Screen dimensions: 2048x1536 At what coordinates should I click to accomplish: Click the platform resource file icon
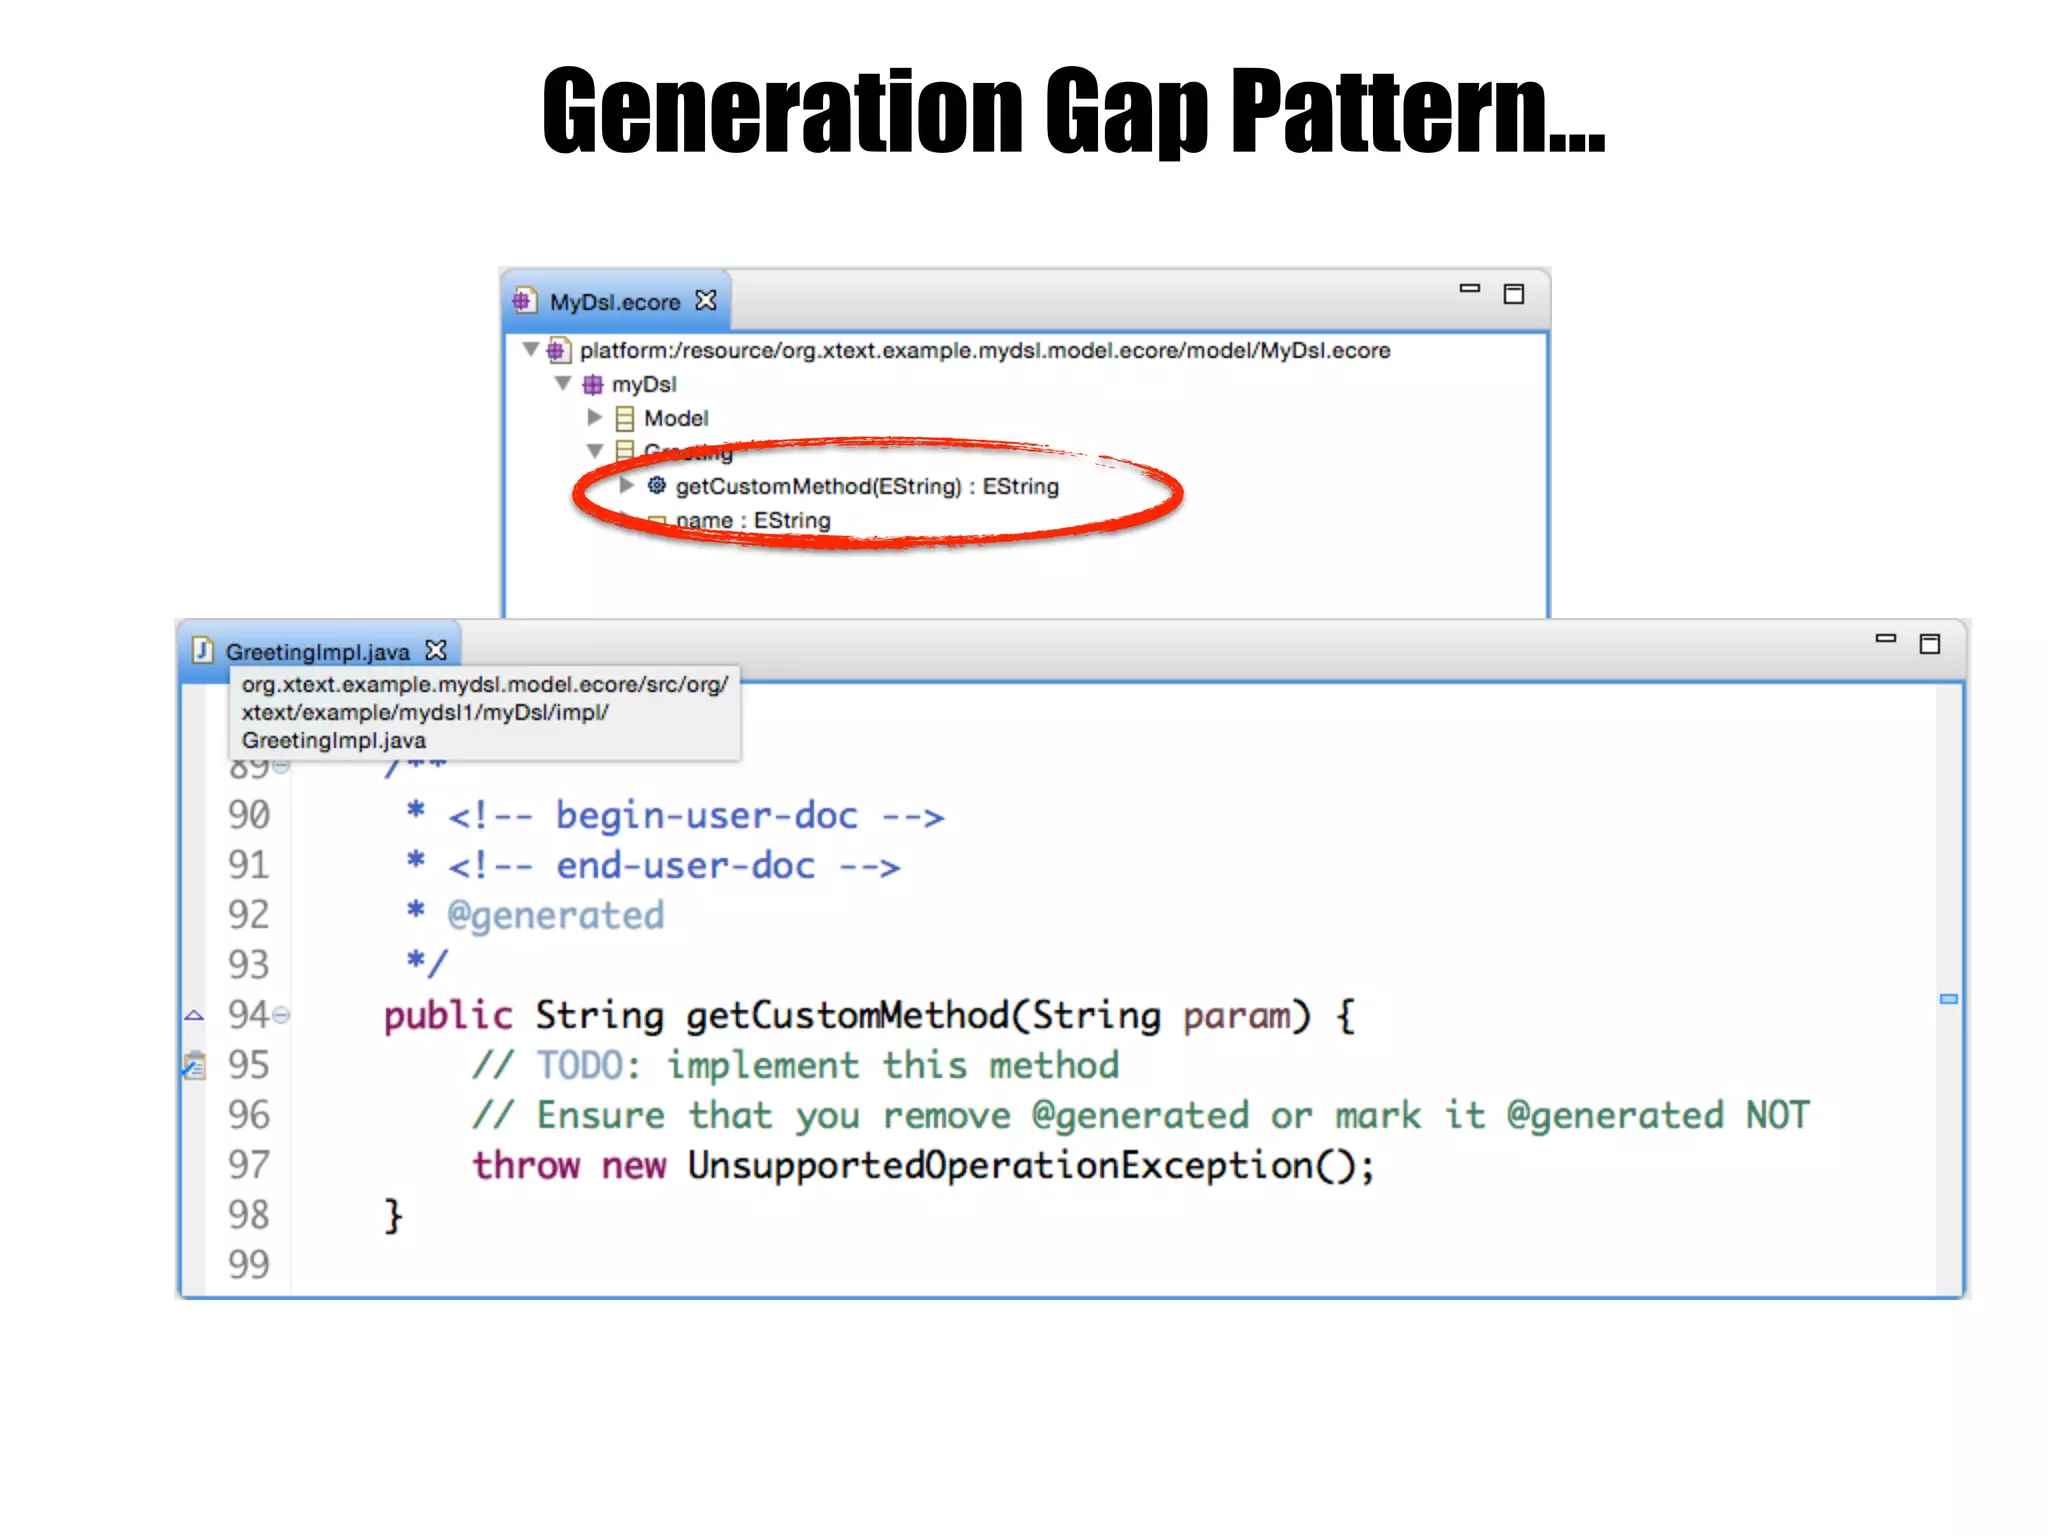tap(558, 351)
